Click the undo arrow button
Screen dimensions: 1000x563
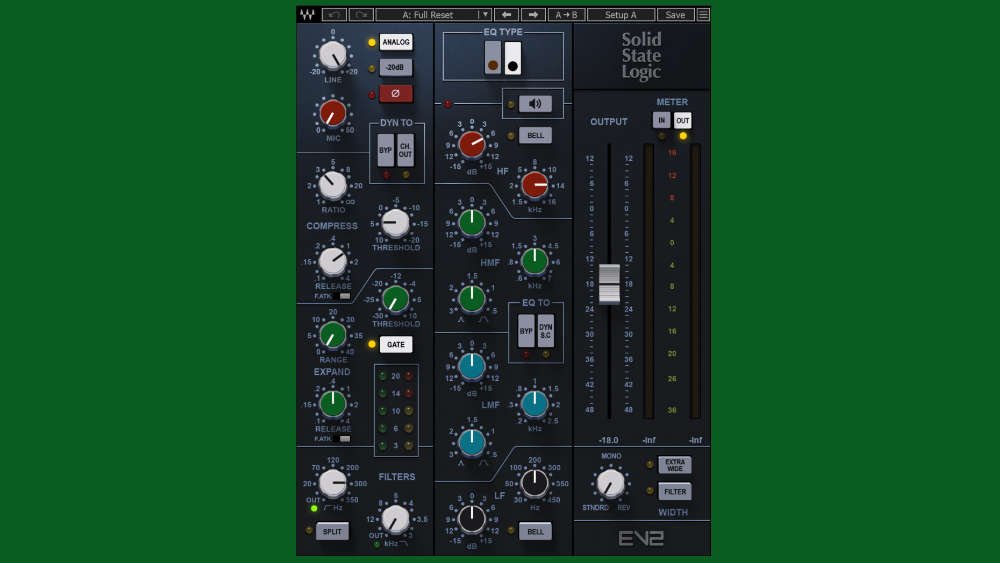click(x=334, y=15)
